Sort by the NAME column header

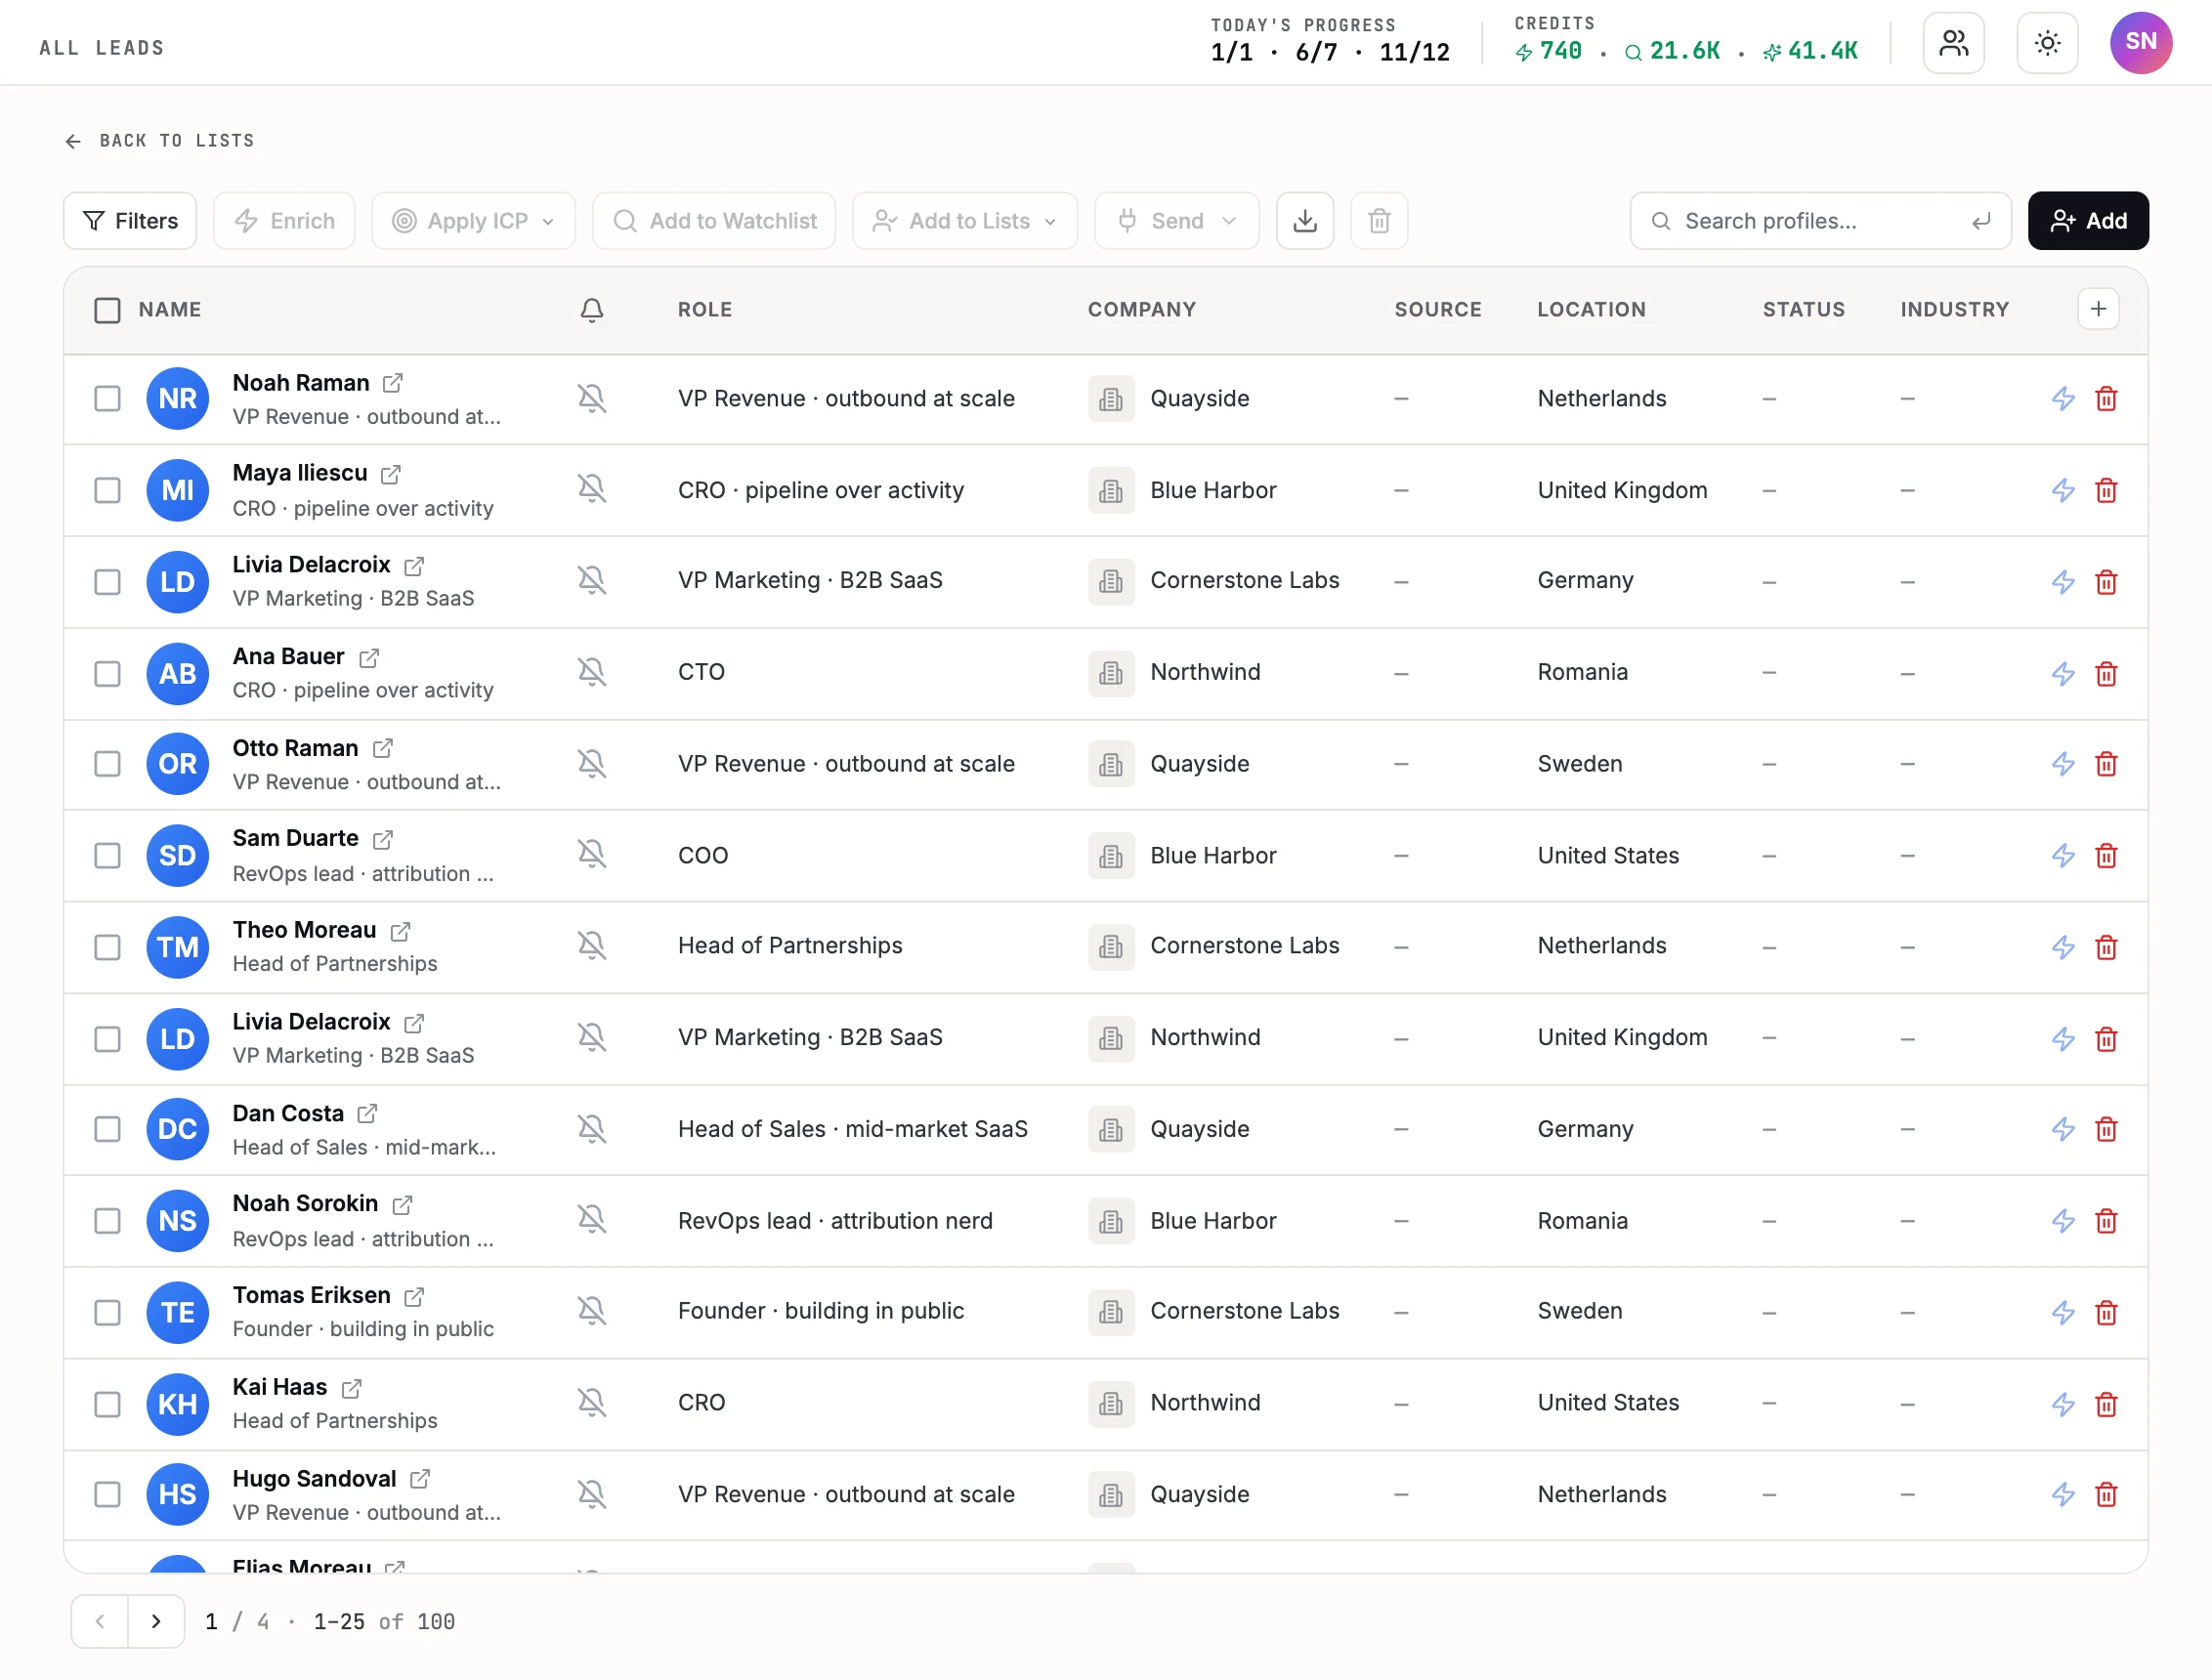(x=170, y=310)
